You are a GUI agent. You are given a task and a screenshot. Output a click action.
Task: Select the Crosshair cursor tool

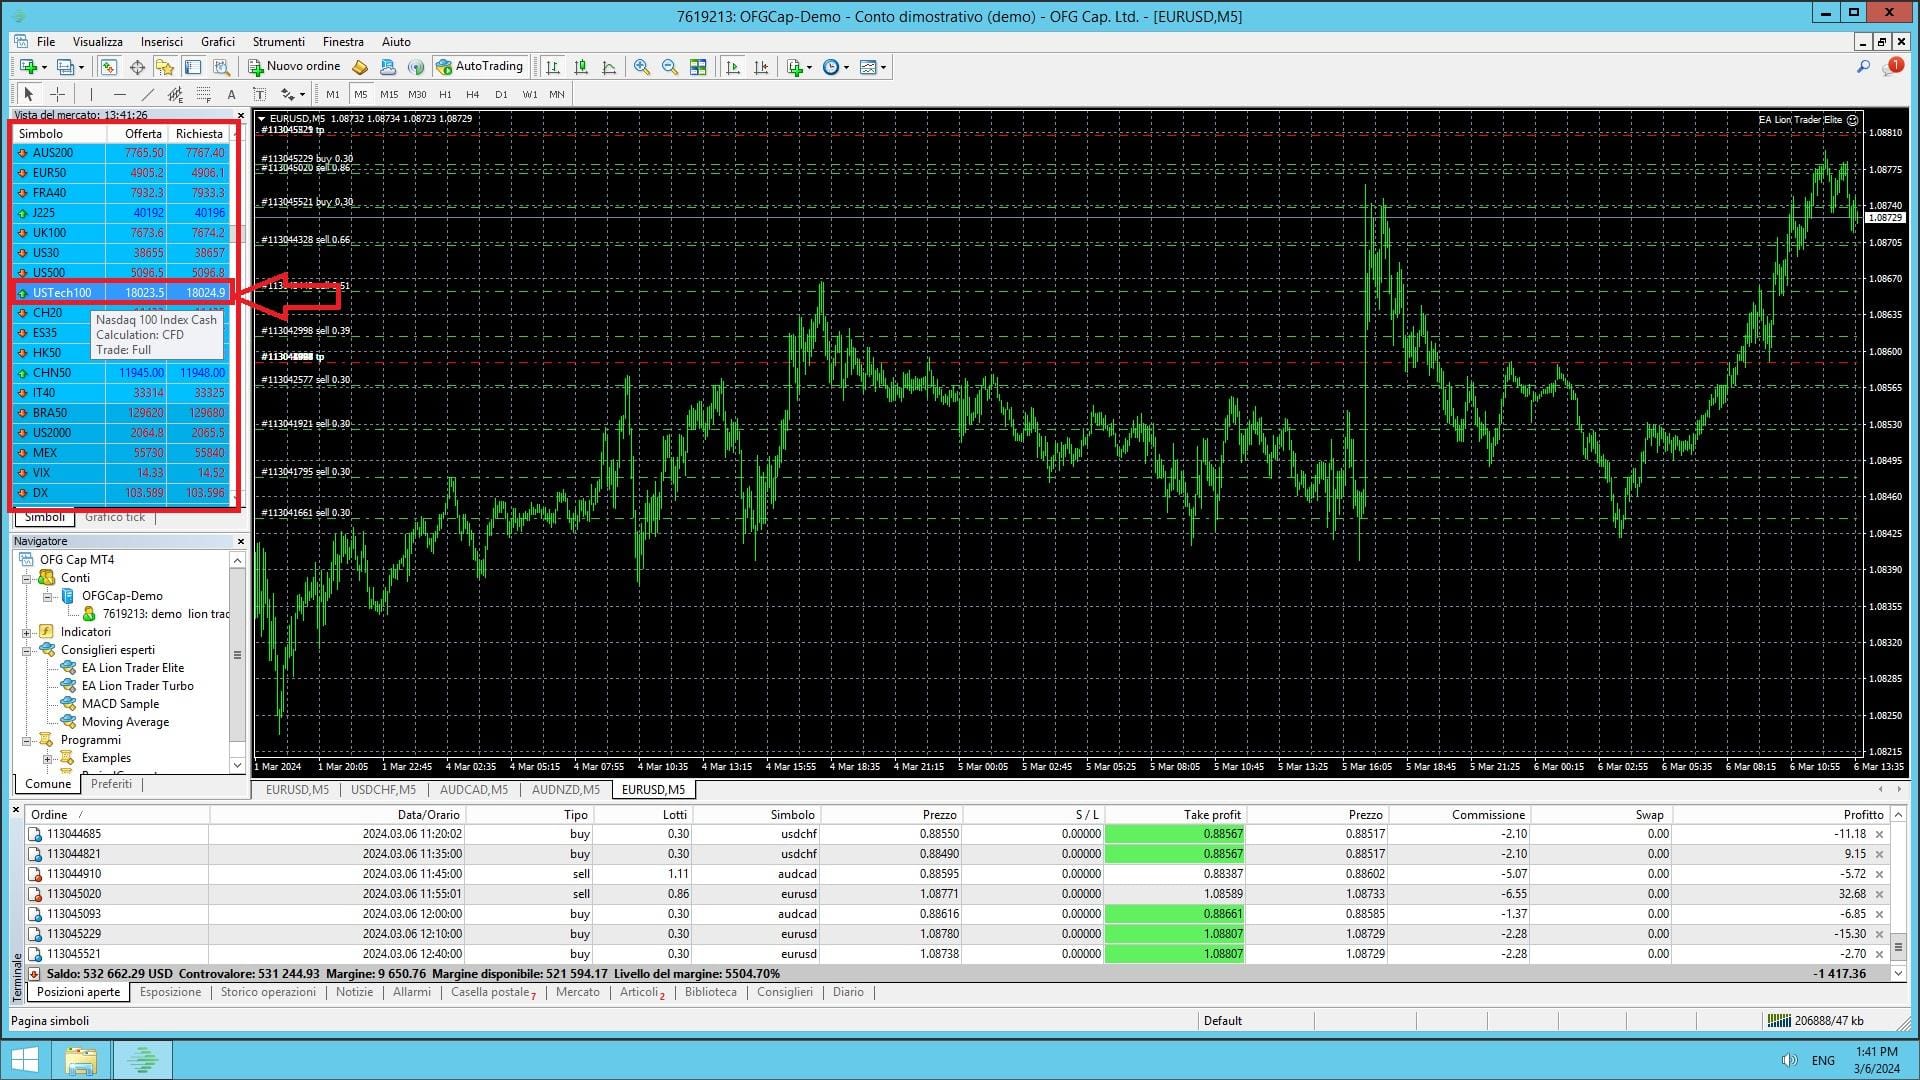(x=58, y=94)
